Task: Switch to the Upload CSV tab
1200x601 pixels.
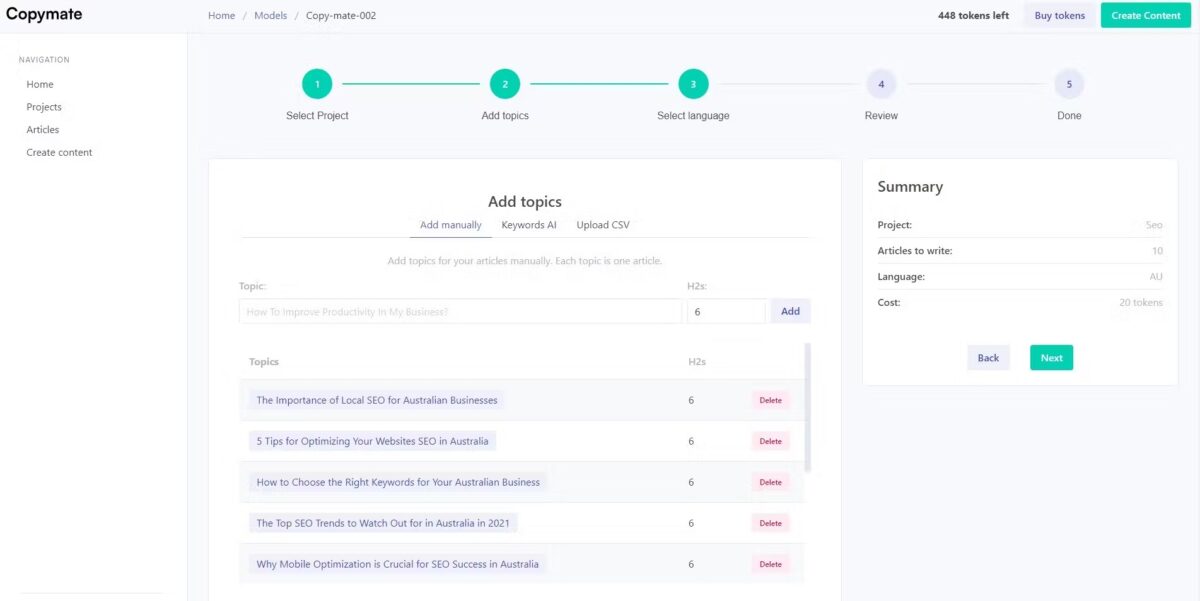Action: pyautogui.click(x=602, y=224)
